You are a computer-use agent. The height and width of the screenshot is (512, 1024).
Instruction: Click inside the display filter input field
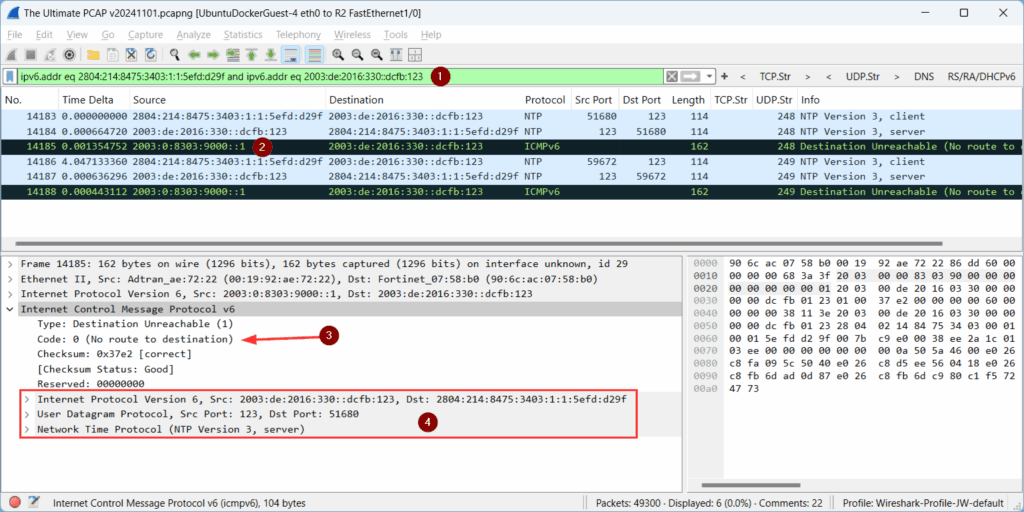tap(340, 76)
